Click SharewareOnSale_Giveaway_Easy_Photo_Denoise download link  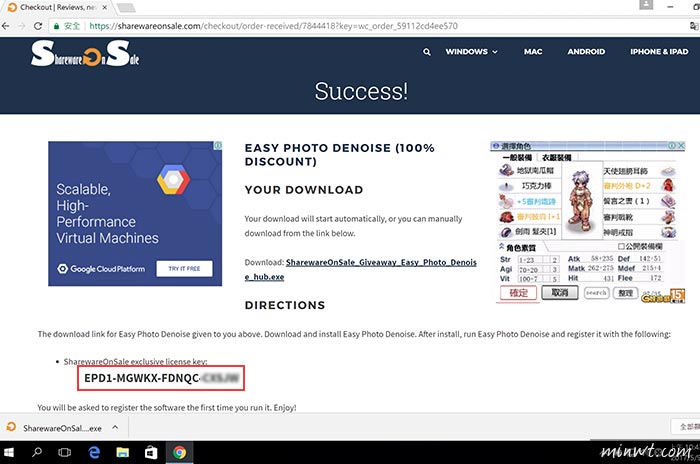[360, 269]
